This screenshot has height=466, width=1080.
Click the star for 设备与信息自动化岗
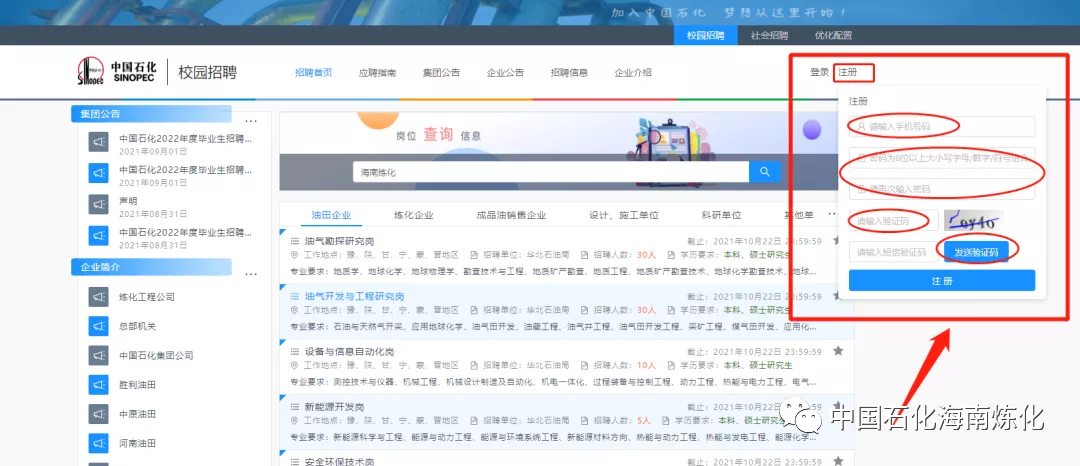(838, 351)
